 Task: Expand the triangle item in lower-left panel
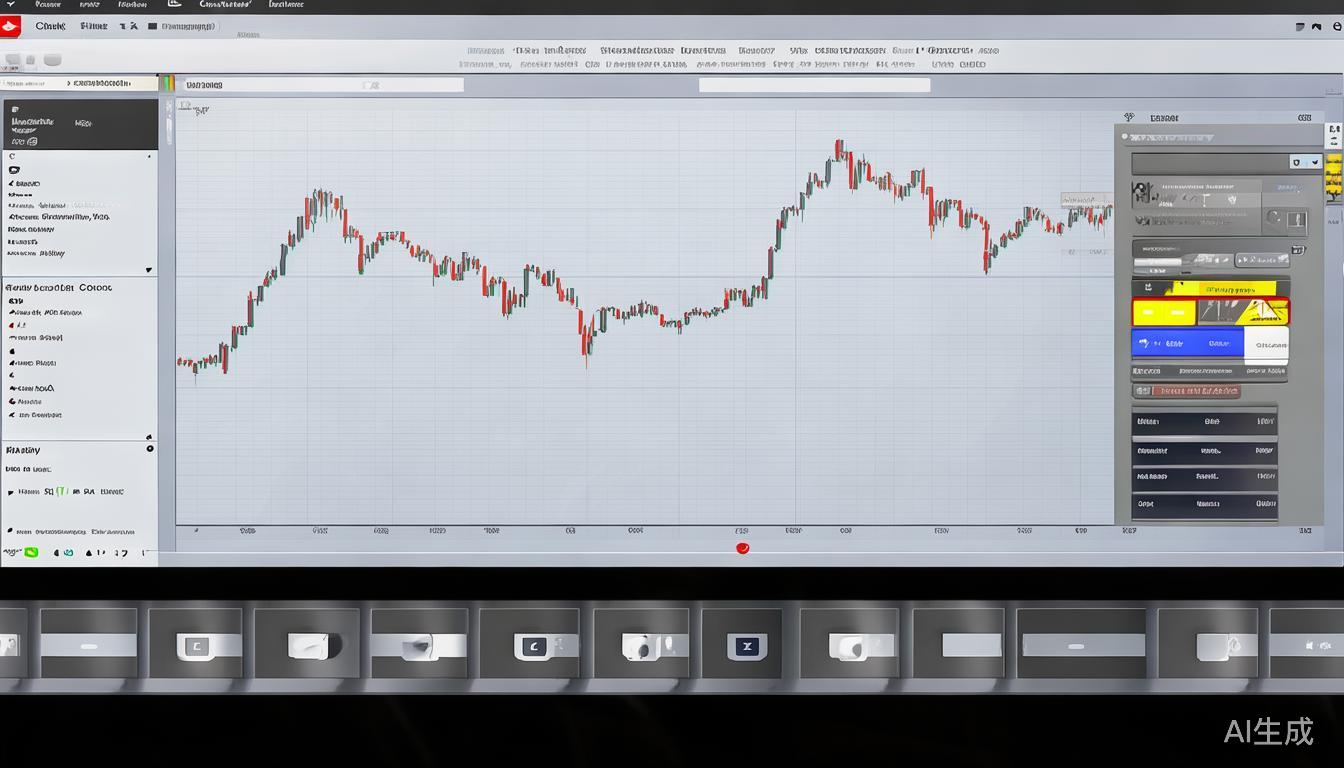point(12,492)
